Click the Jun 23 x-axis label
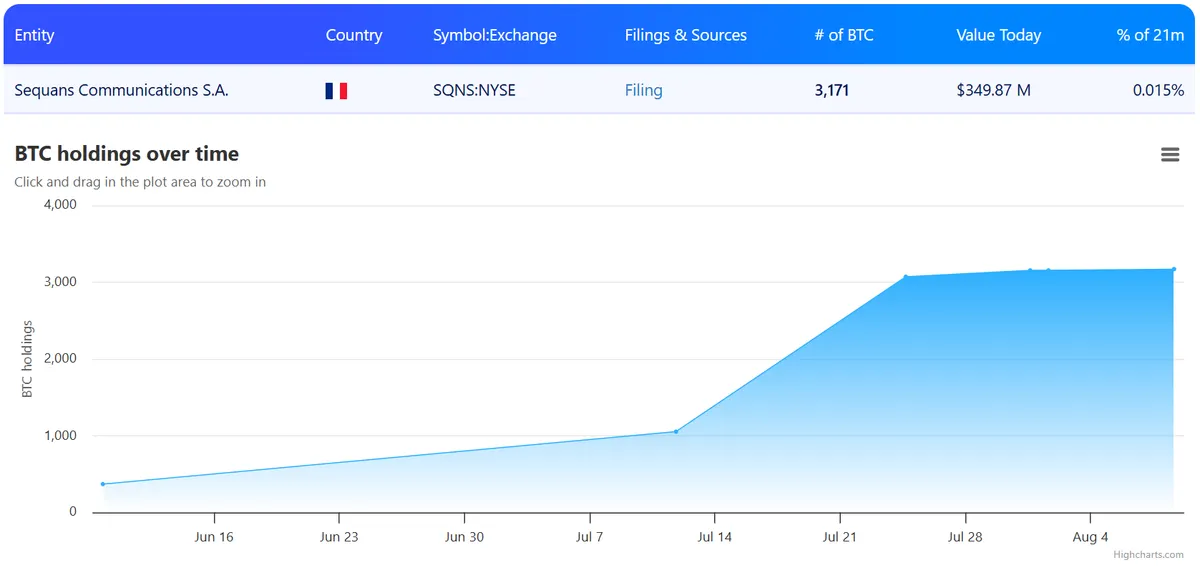Image resolution: width=1200 pixels, height=567 pixels. tap(339, 537)
